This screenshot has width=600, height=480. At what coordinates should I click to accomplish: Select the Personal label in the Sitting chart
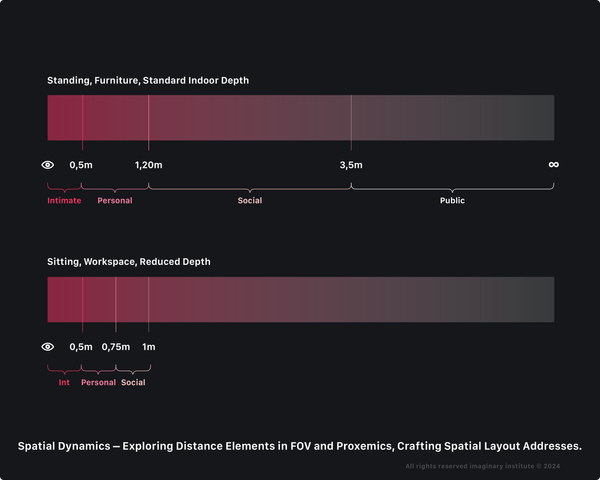[98, 383]
